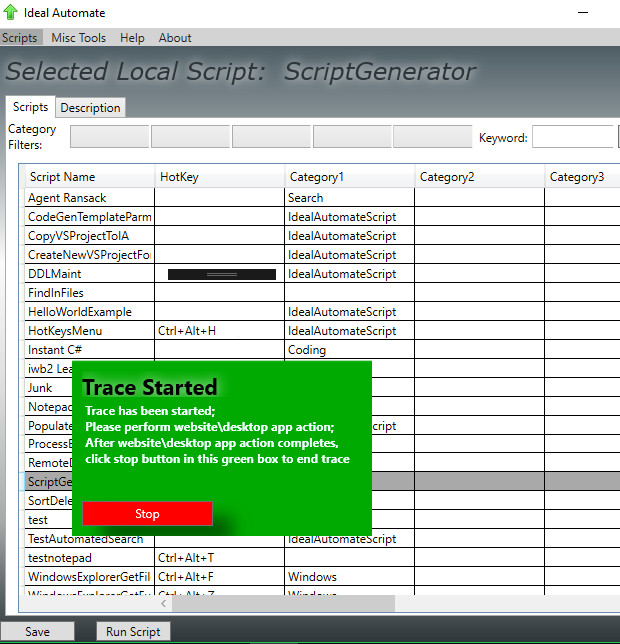
Task: Select the DDLMaint script name
Action: pos(55,274)
